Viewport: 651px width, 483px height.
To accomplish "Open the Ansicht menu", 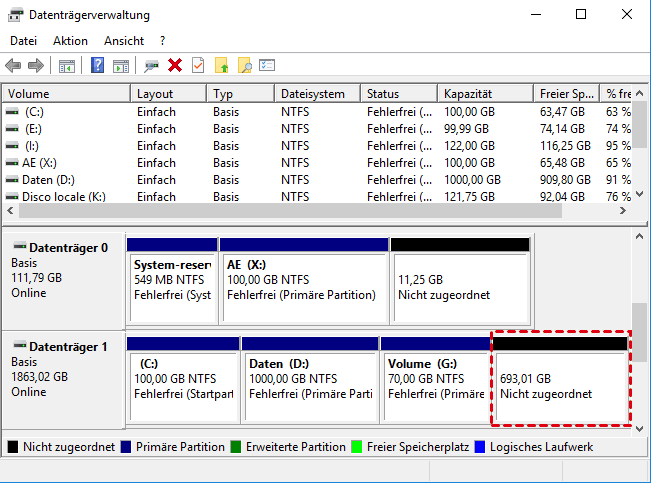I will click(x=124, y=41).
